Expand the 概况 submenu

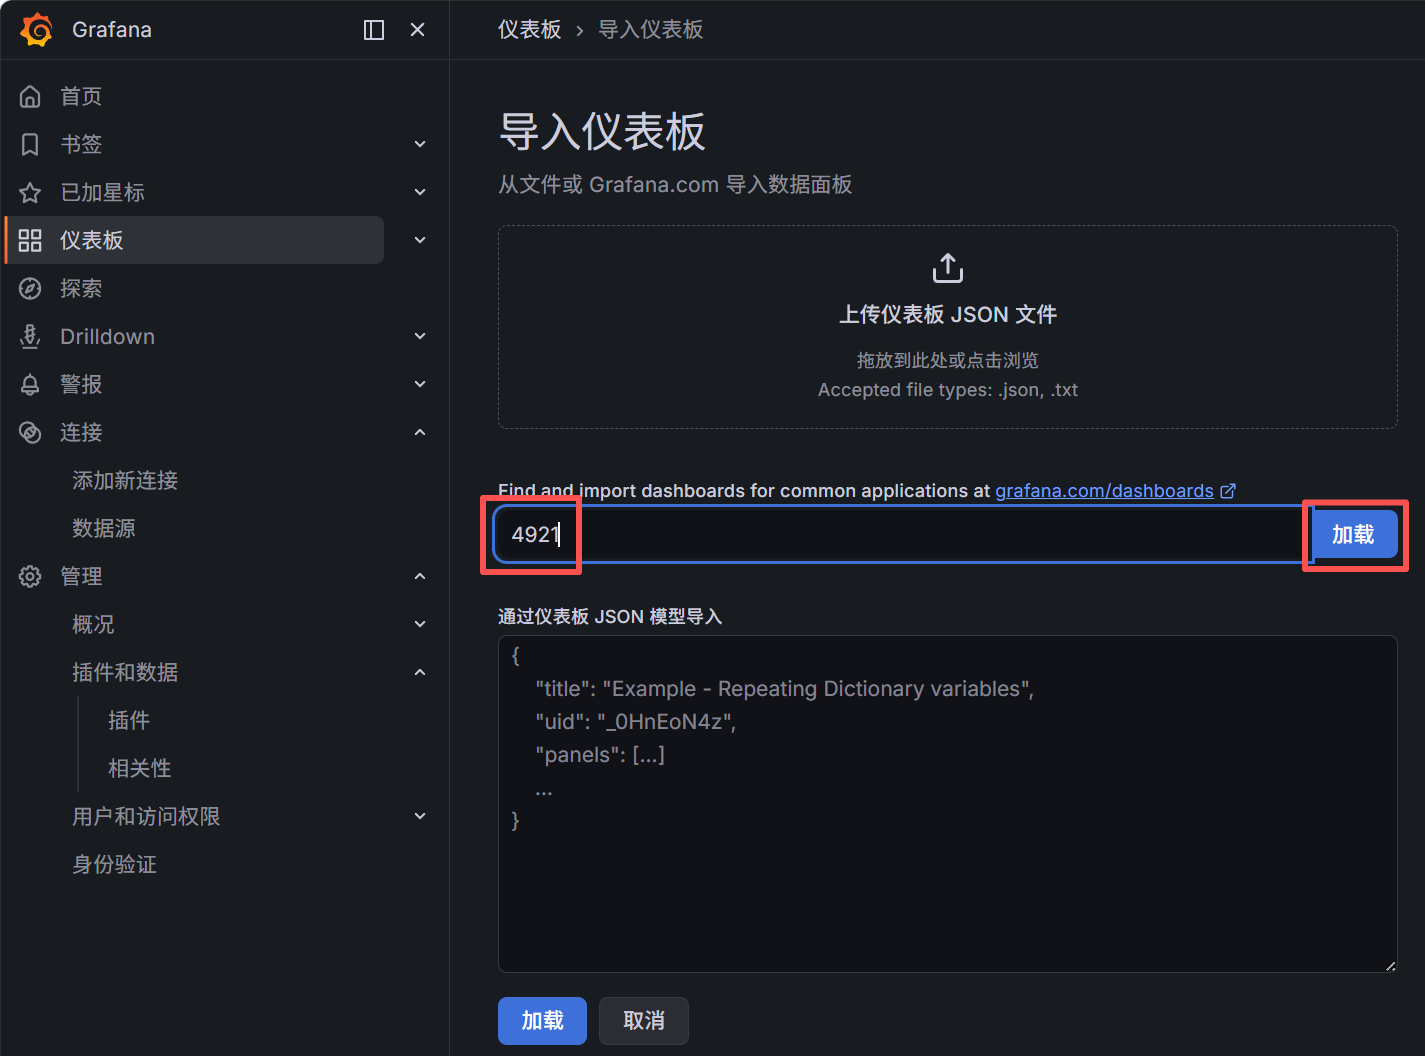(420, 624)
